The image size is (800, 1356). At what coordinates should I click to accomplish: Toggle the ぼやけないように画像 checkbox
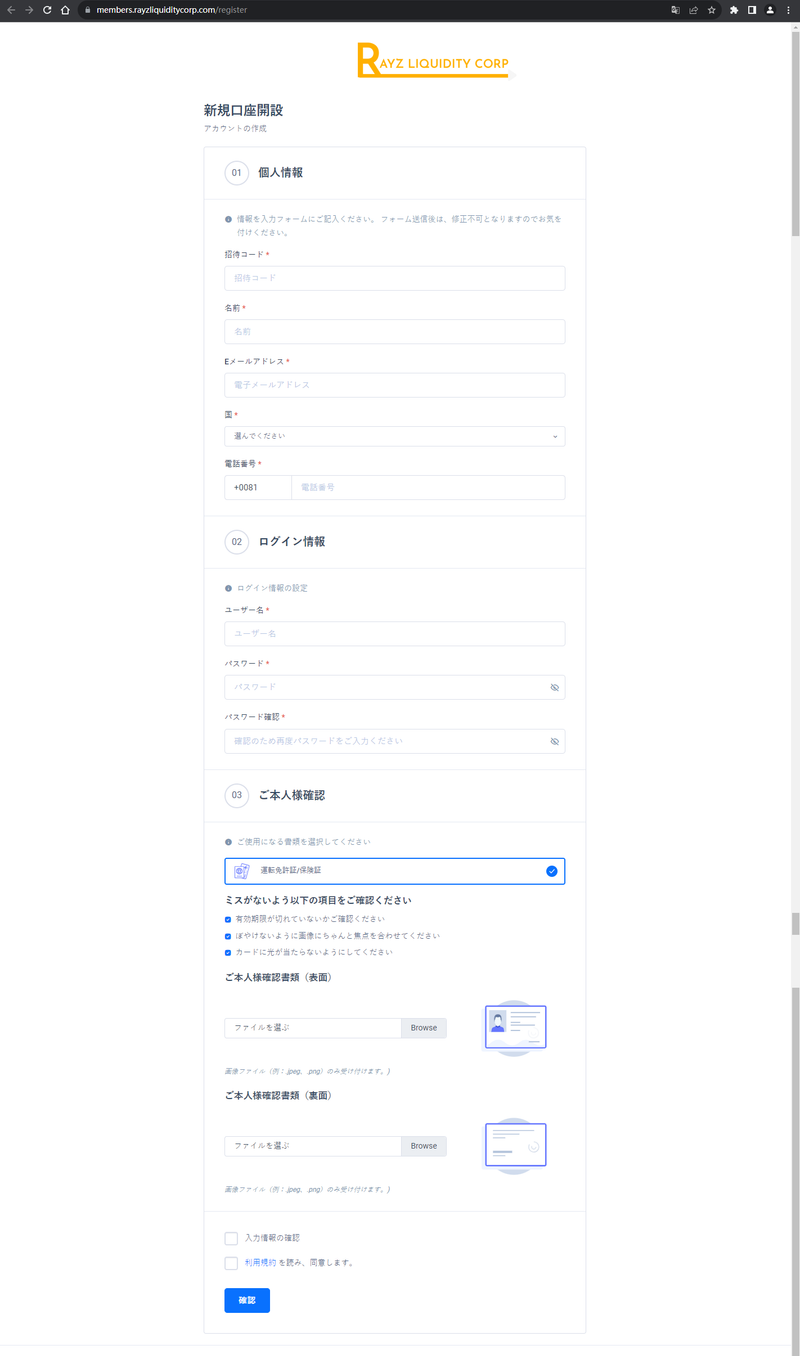pyautogui.click(x=228, y=936)
